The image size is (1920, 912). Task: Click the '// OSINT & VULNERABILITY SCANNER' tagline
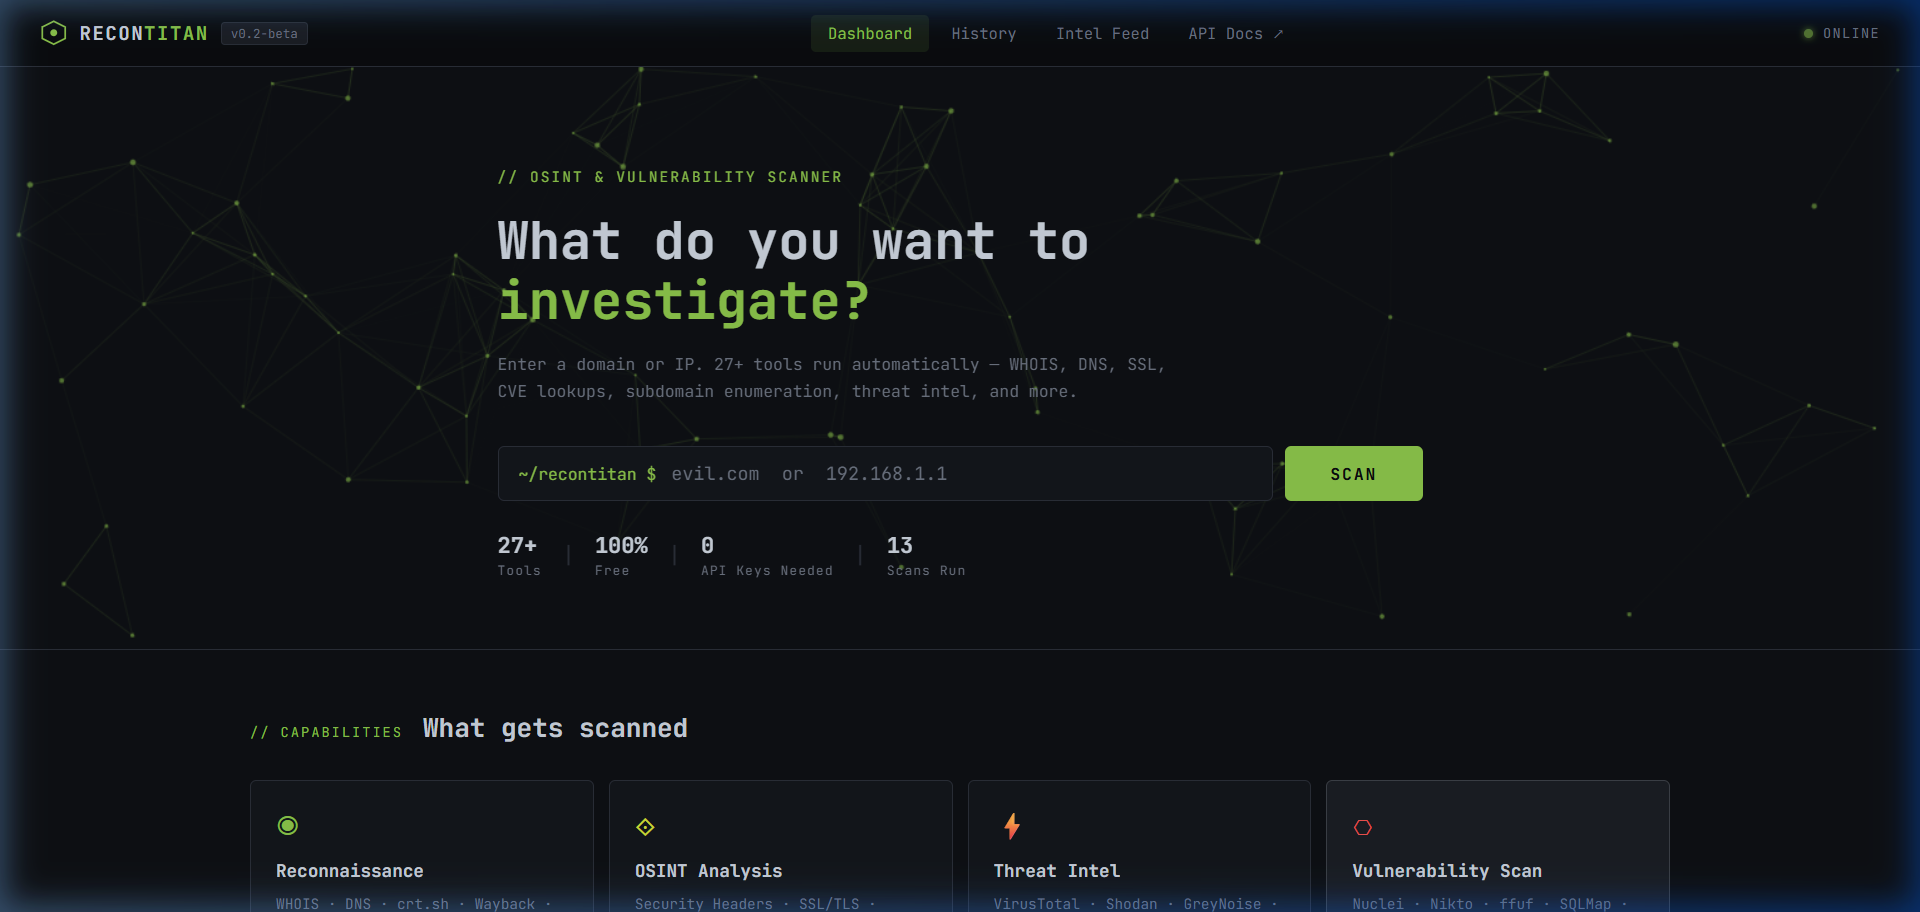670,177
